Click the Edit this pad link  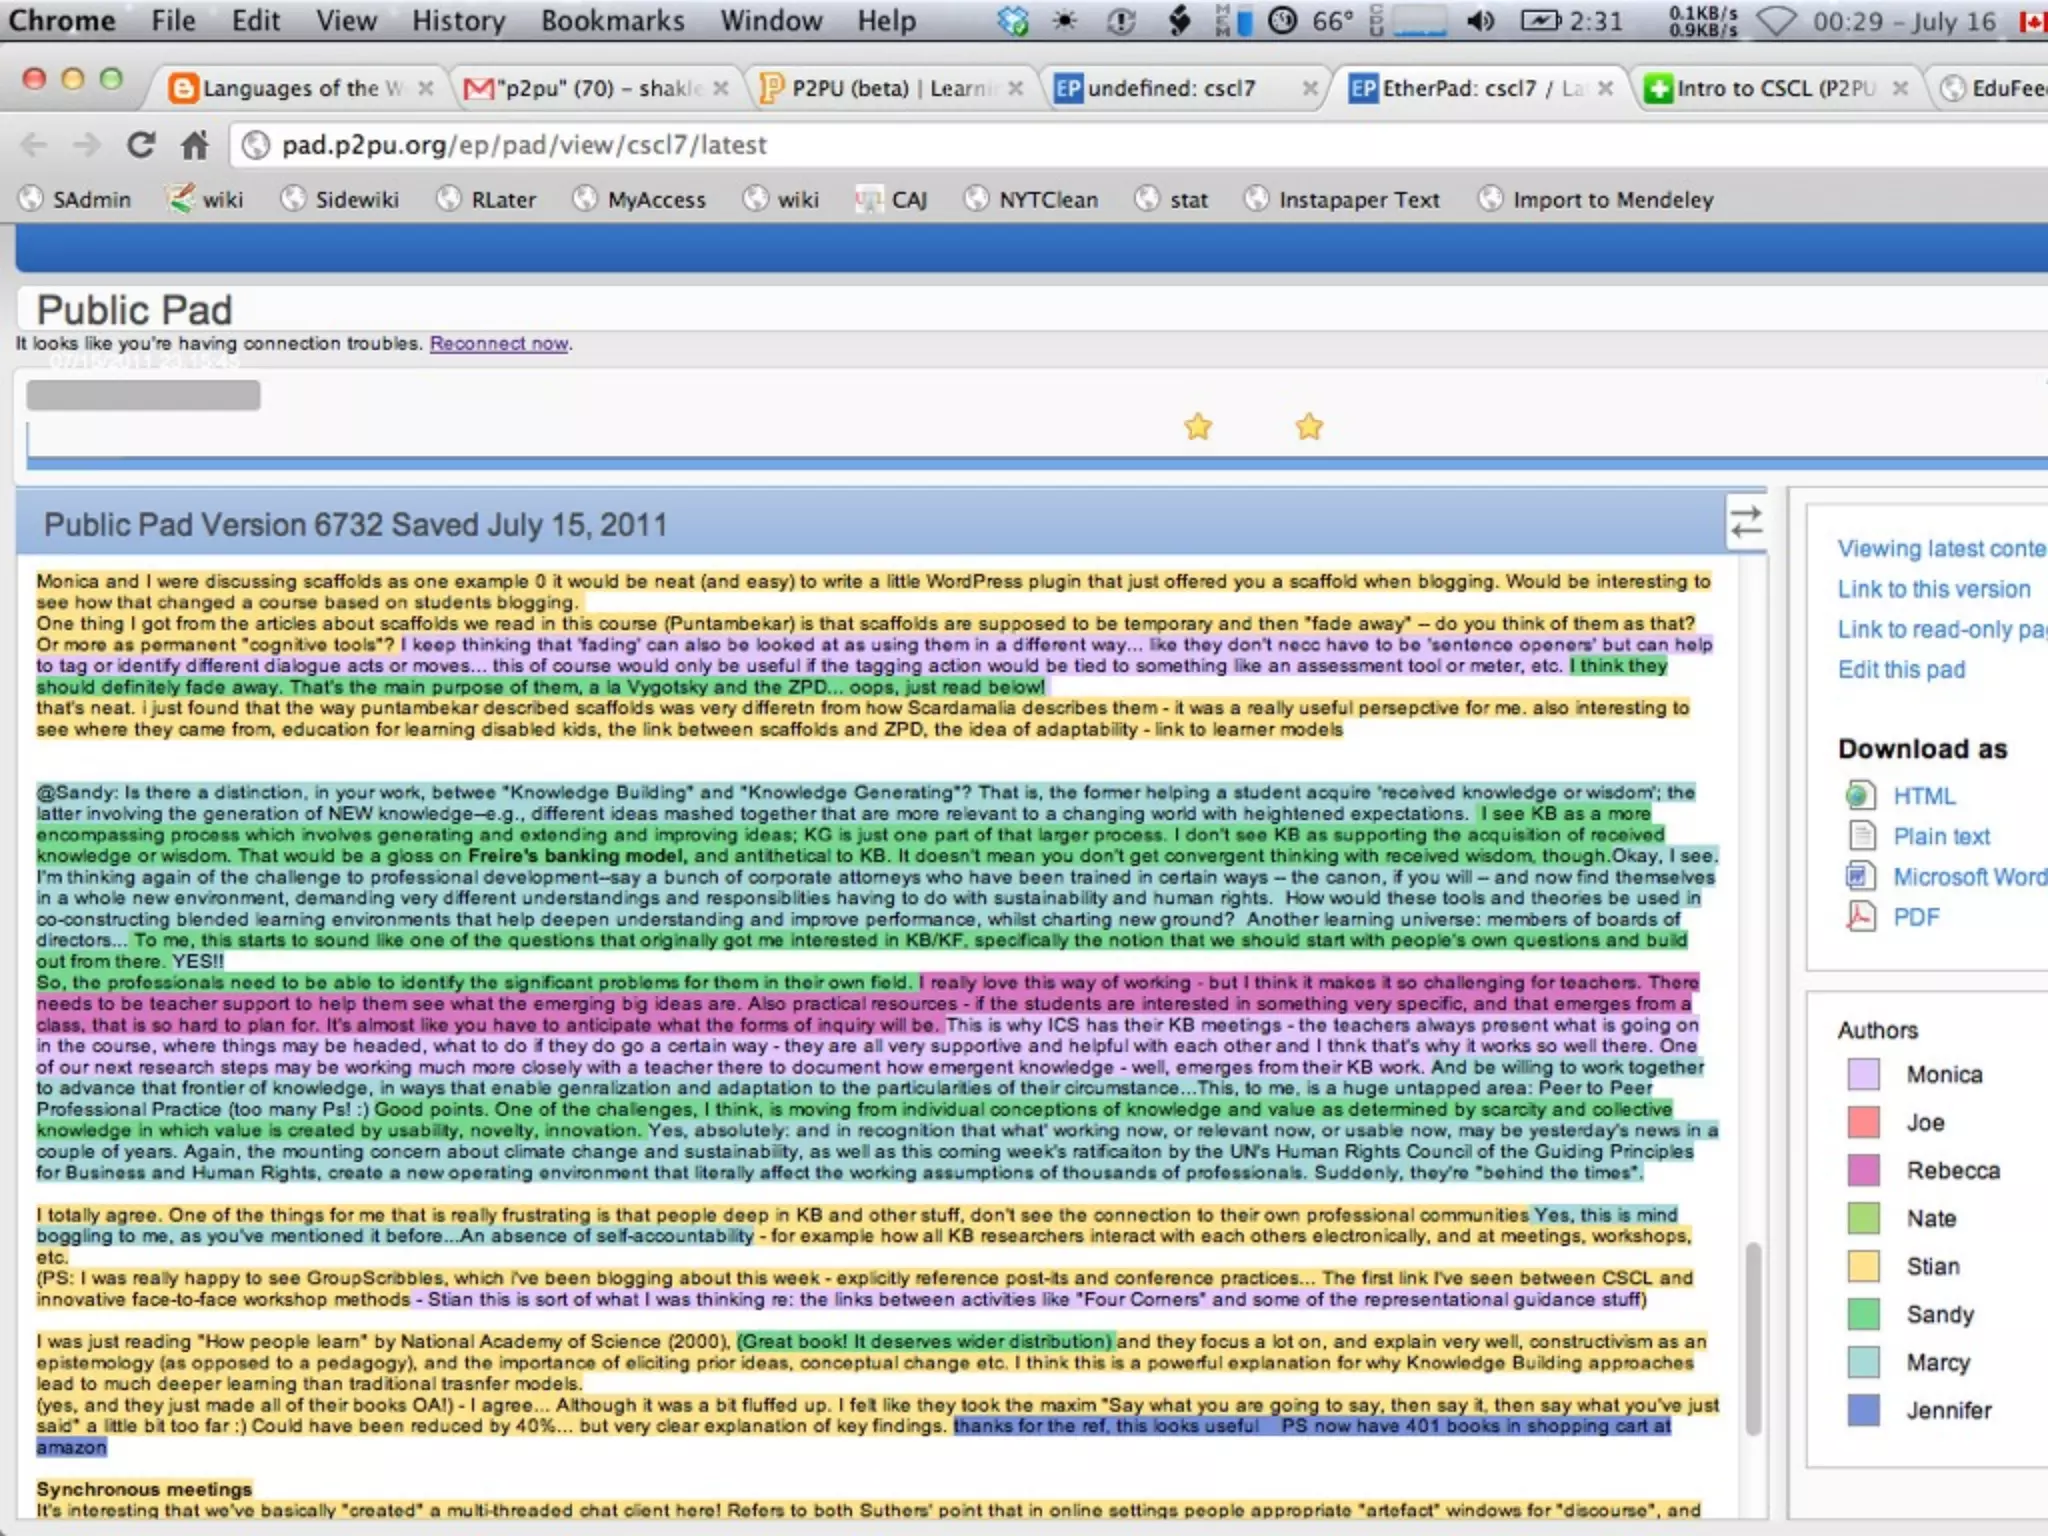pos(1901,669)
